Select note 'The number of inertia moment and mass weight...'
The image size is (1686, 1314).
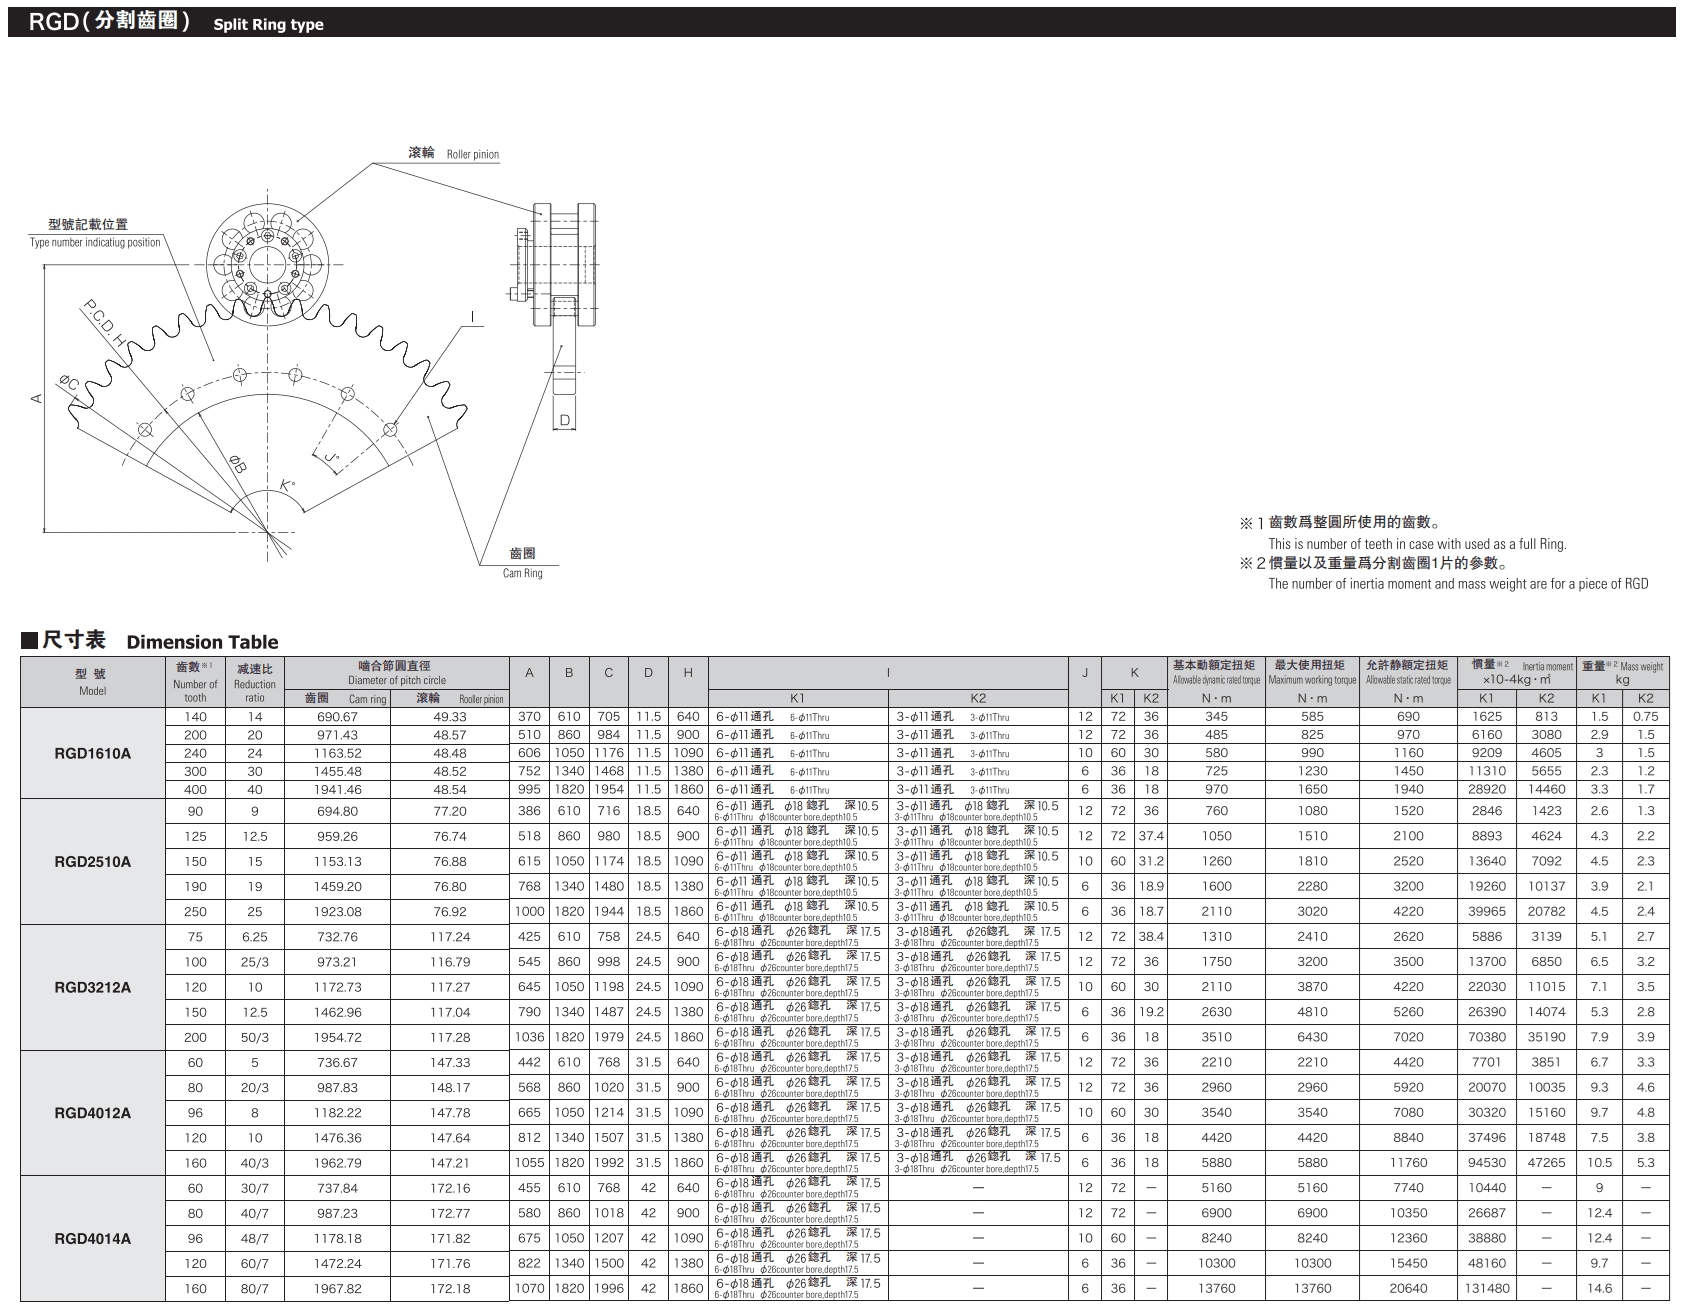[1458, 584]
